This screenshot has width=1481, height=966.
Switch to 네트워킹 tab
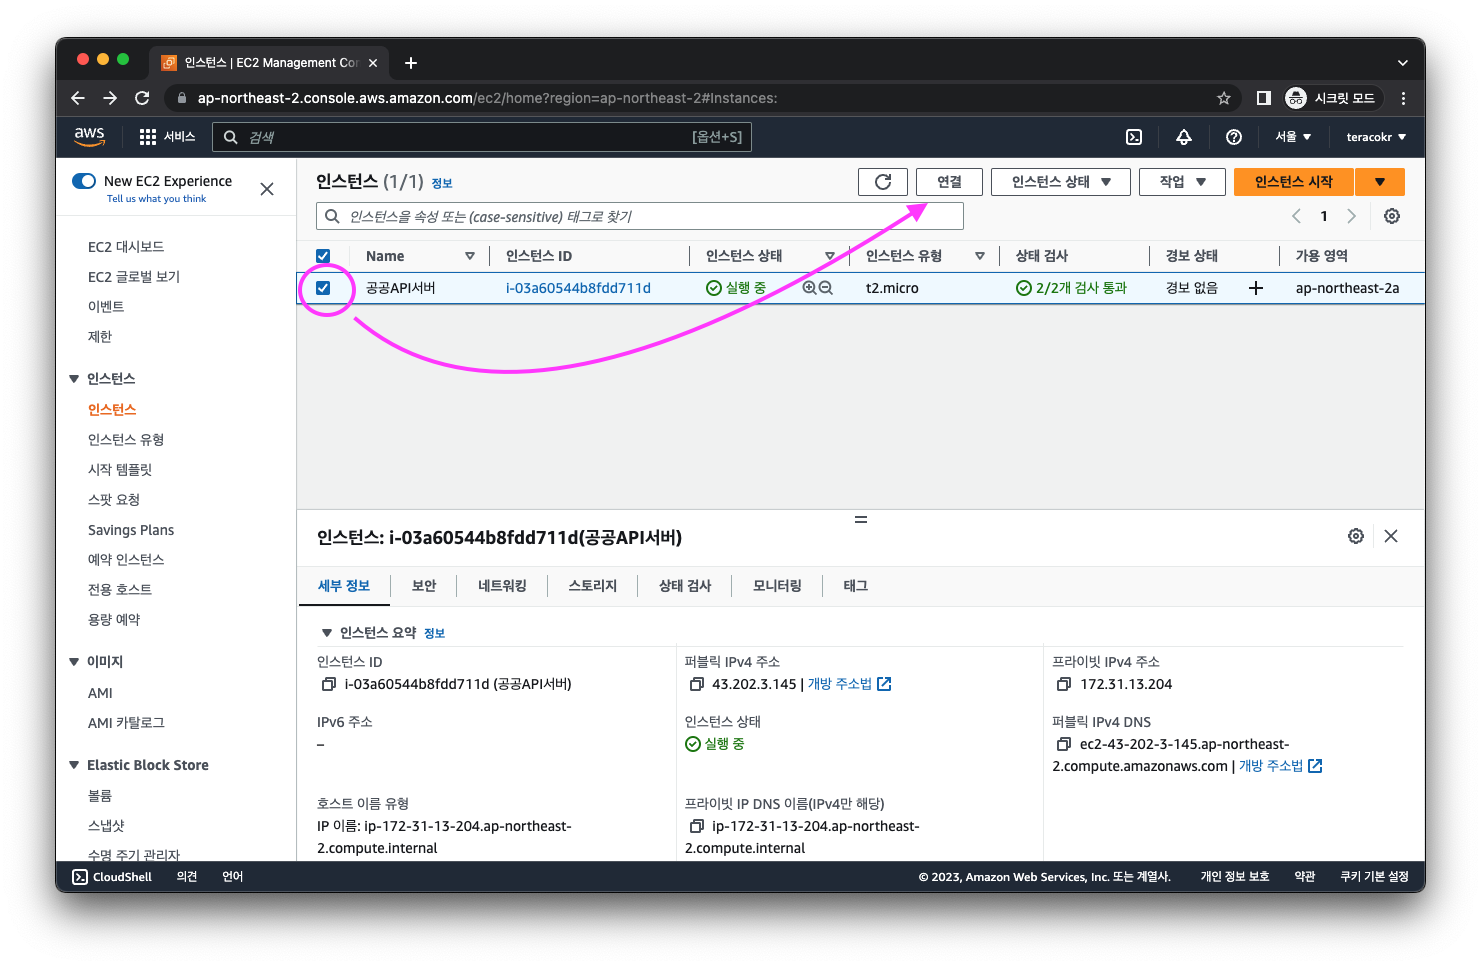point(502,586)
